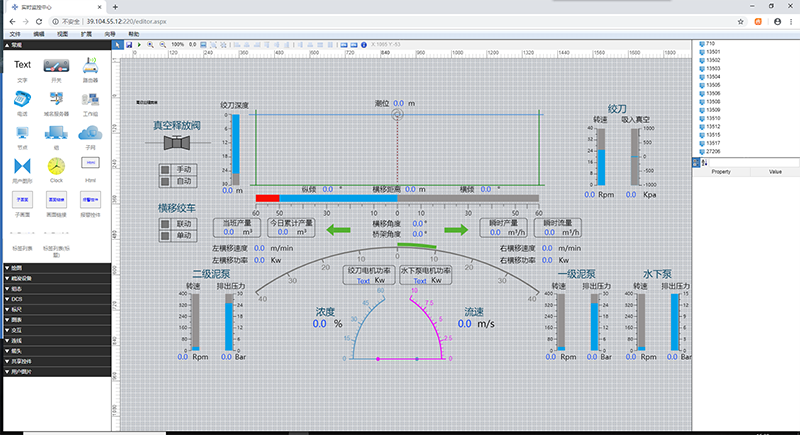Screen dimensions: 800x435
Task: Expand the DCS palette section
Action: [x=15, y=299]
